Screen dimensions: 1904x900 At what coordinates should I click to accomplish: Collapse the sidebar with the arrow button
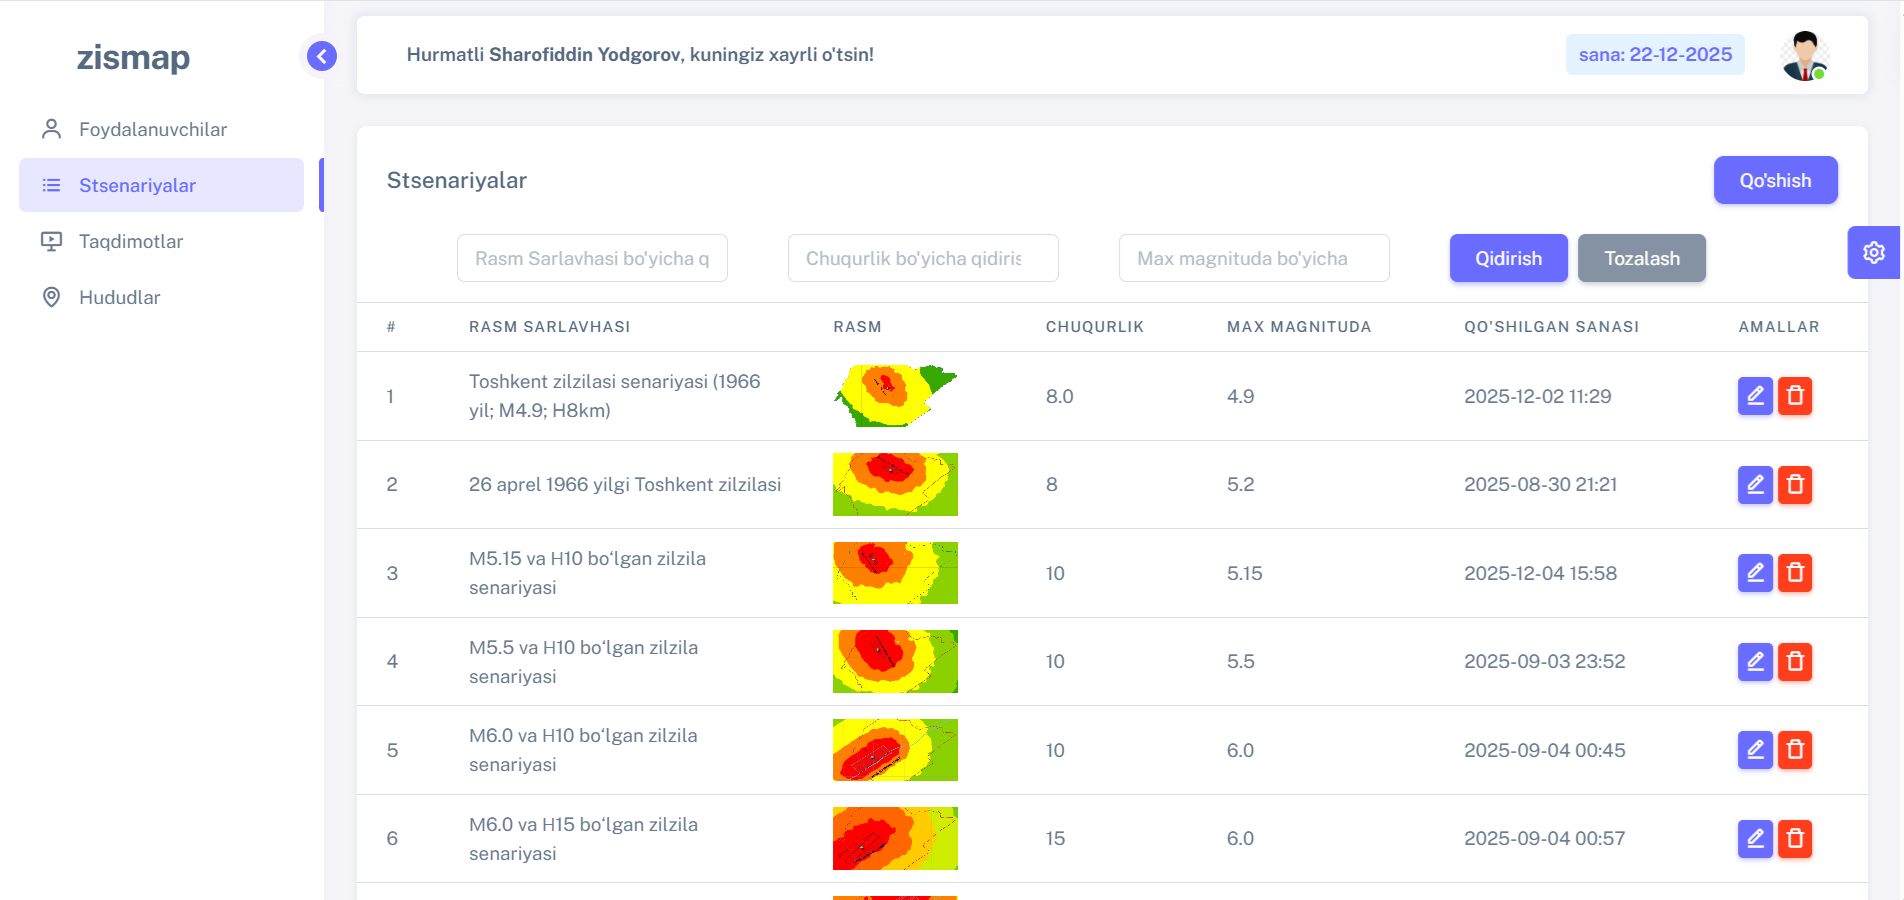tap(321, 56)
